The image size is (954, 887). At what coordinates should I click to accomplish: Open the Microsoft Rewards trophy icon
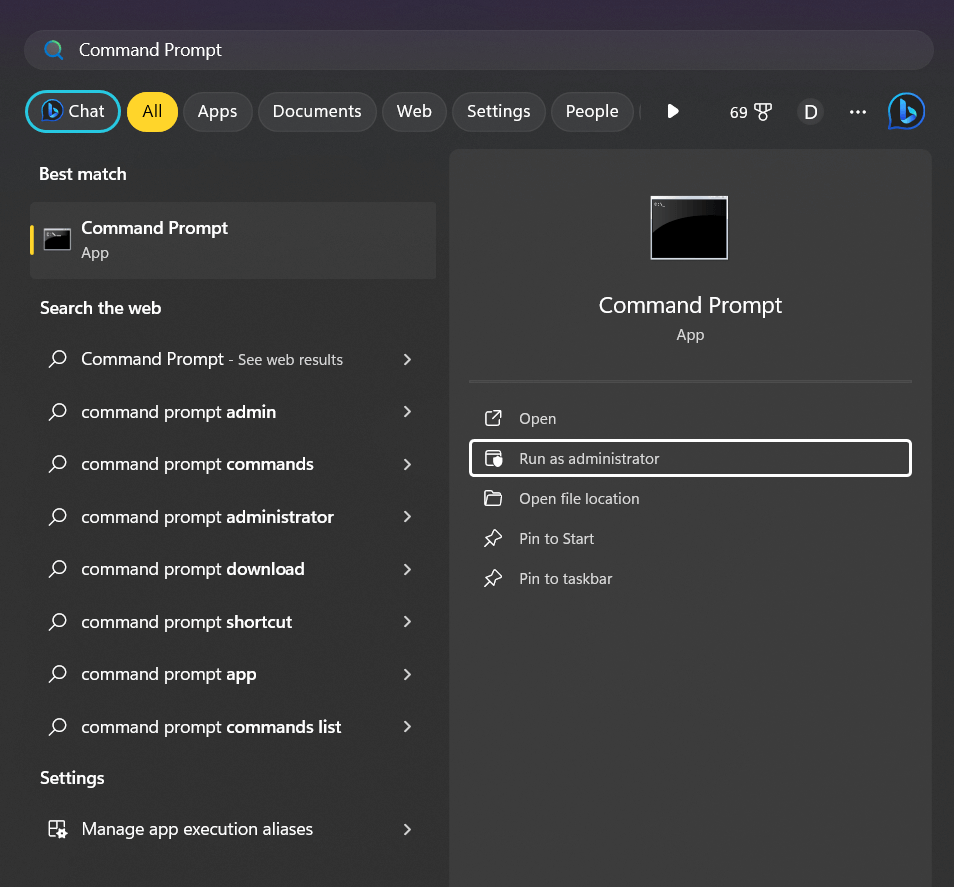coord(763,112)
